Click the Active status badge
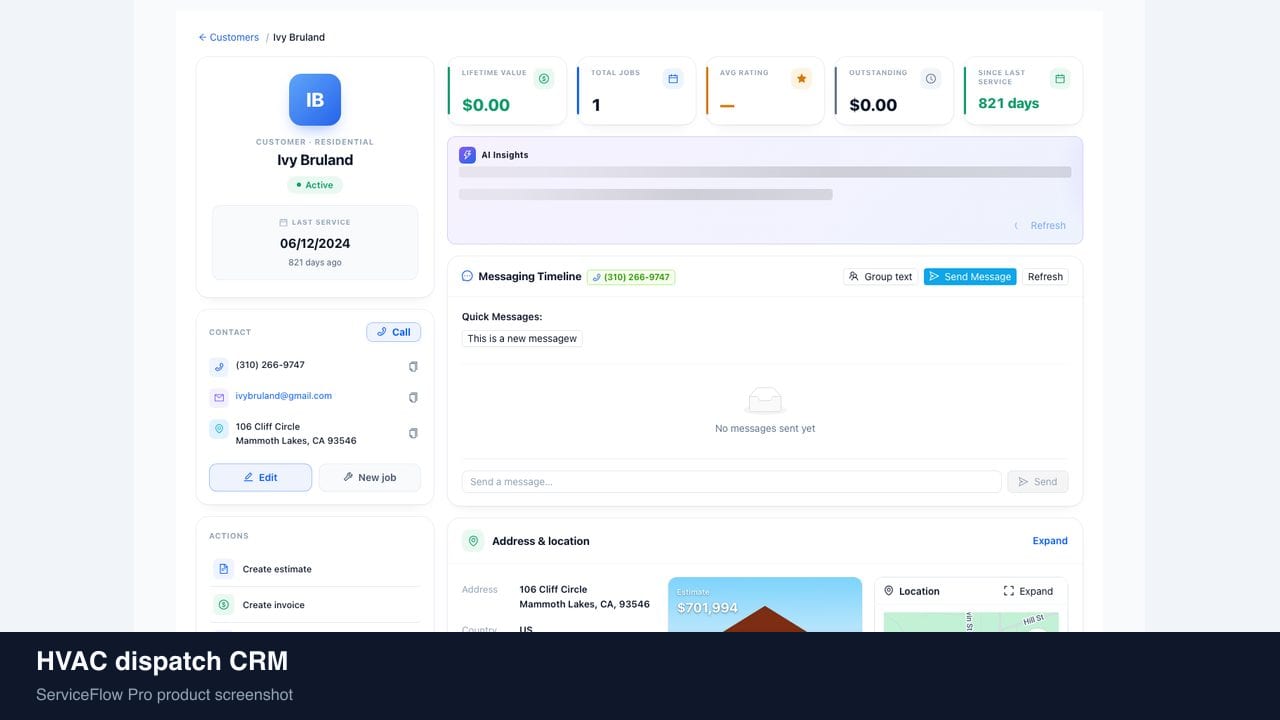The width and height of the screenshot is (1280, 720). [x=315, y=185]
